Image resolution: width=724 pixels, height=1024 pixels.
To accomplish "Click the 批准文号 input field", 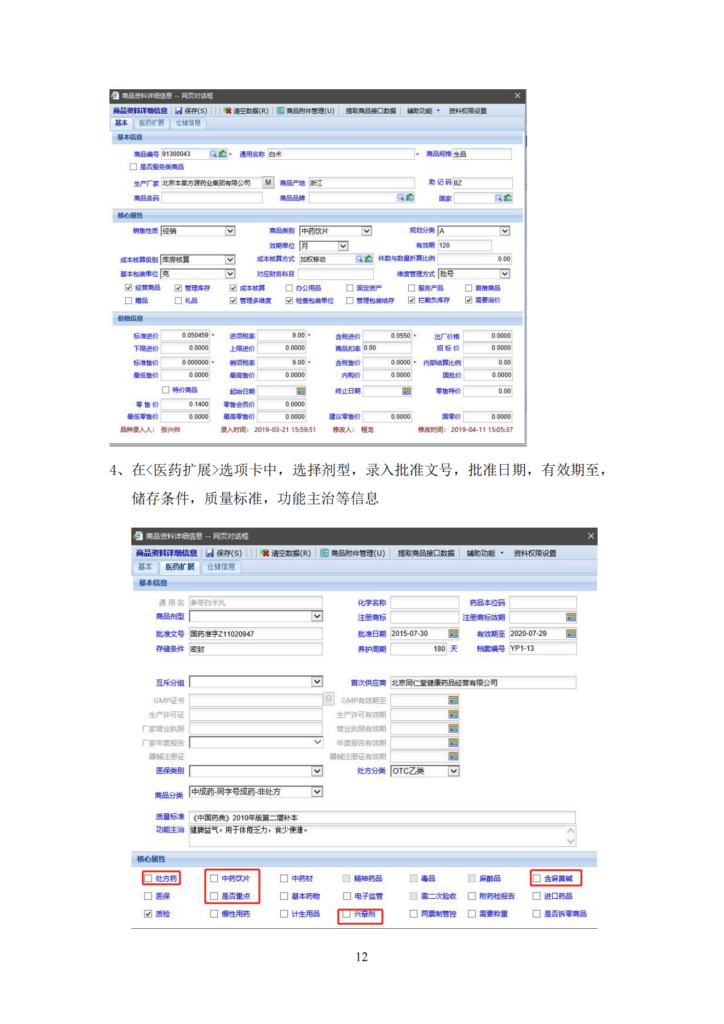I will [x=255, y=633].
